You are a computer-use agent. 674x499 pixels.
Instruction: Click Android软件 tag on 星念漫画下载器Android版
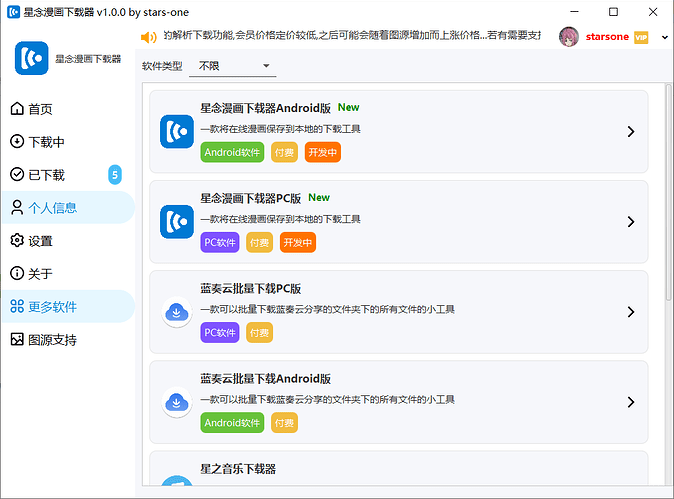232,152
